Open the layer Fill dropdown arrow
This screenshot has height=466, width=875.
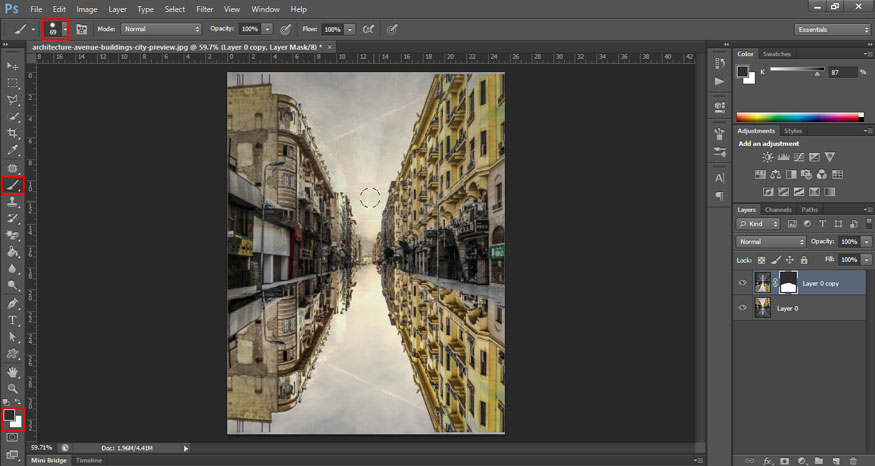867,260
